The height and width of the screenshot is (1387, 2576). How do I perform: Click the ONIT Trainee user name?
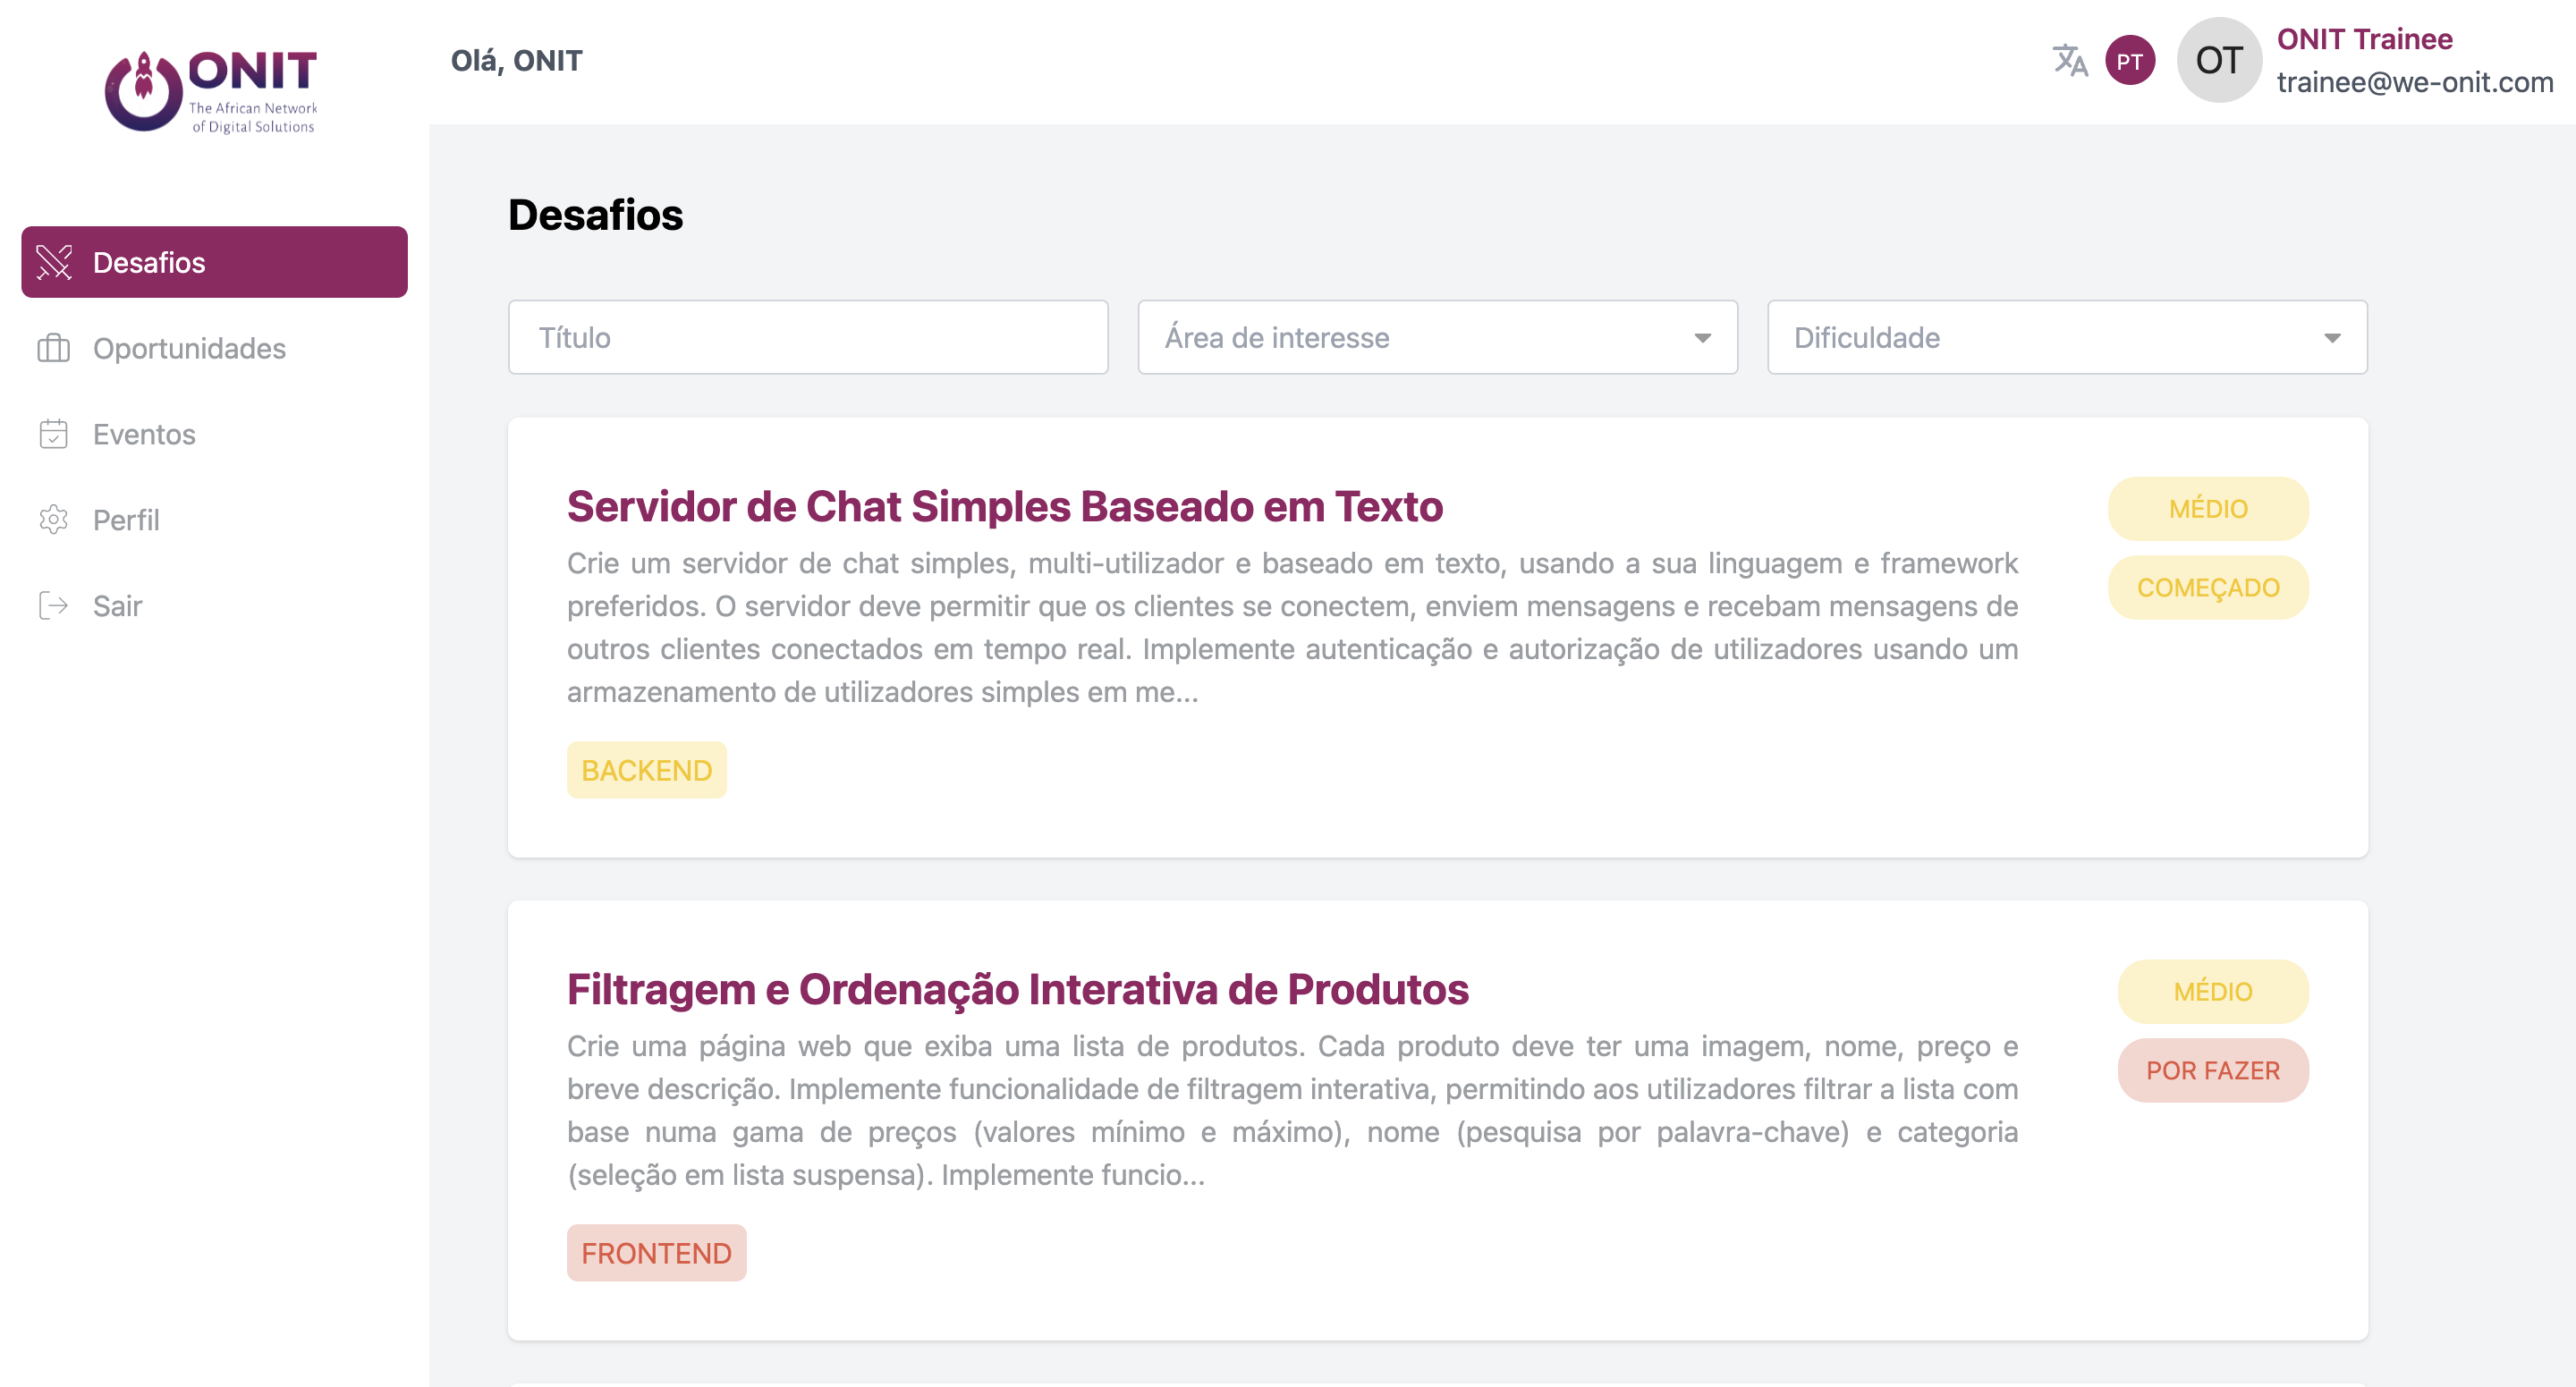[2364, 39]
